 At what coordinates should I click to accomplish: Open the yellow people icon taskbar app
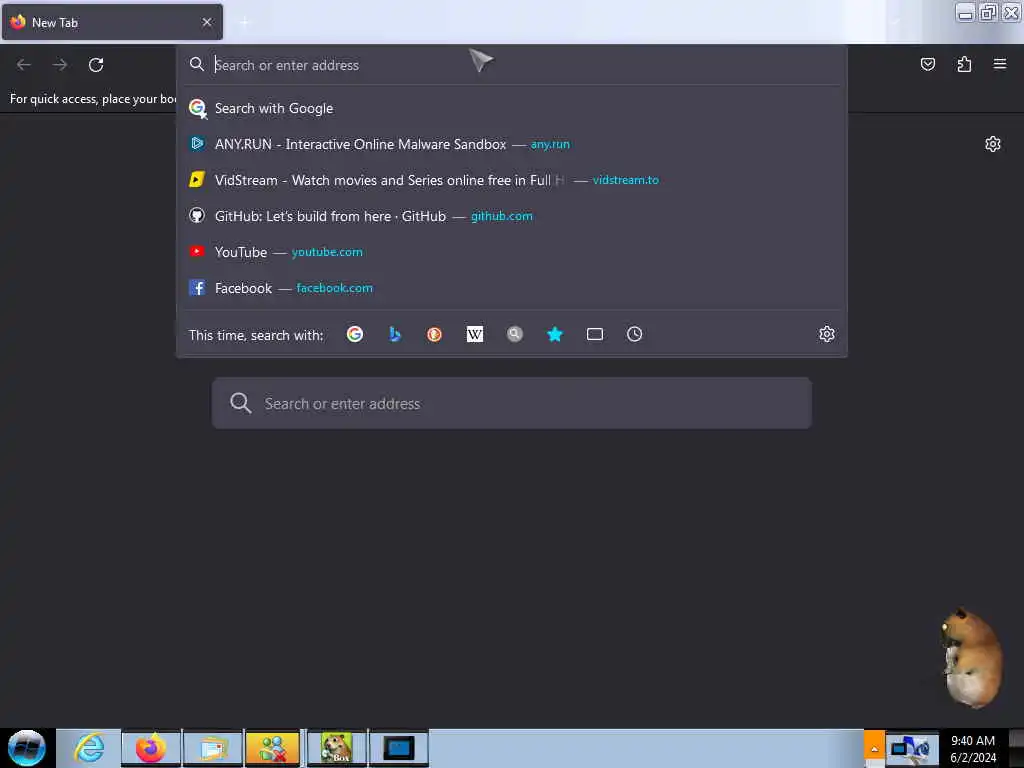[x=273, y=748]
